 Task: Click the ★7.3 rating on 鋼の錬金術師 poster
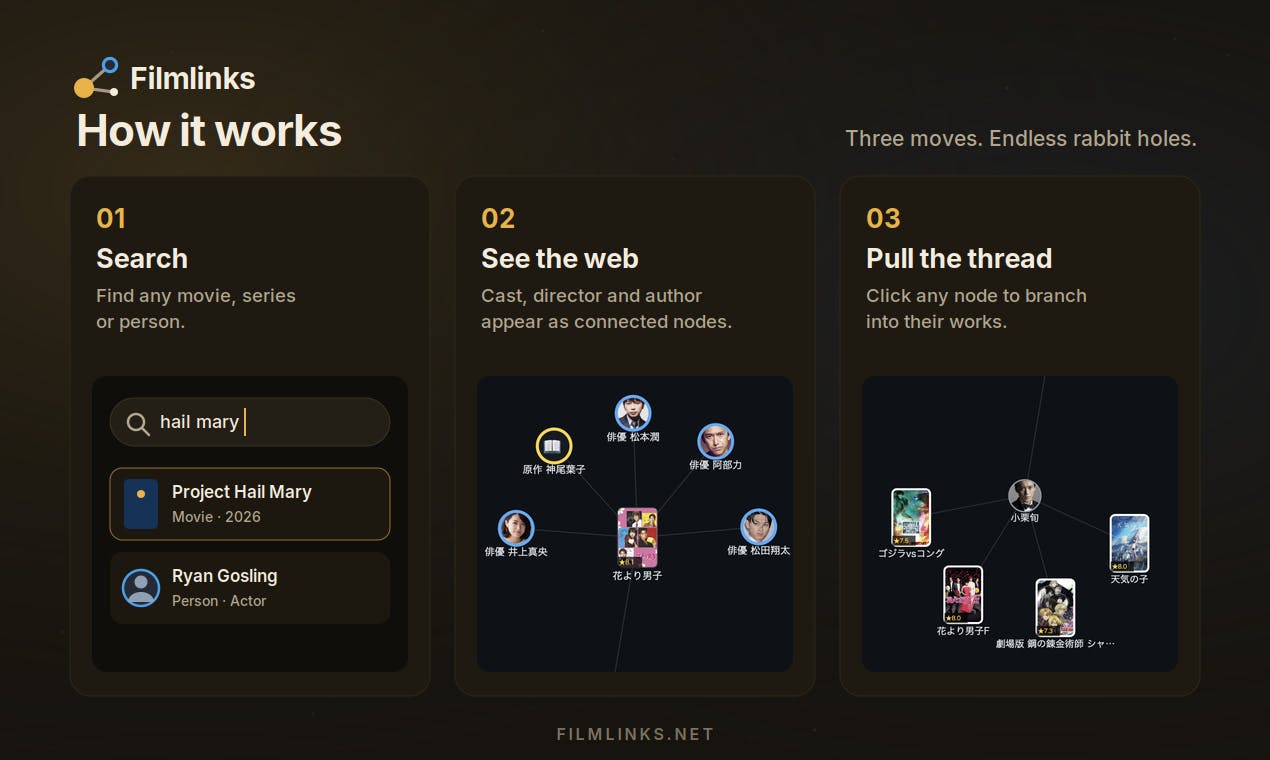click(1046, 631)
